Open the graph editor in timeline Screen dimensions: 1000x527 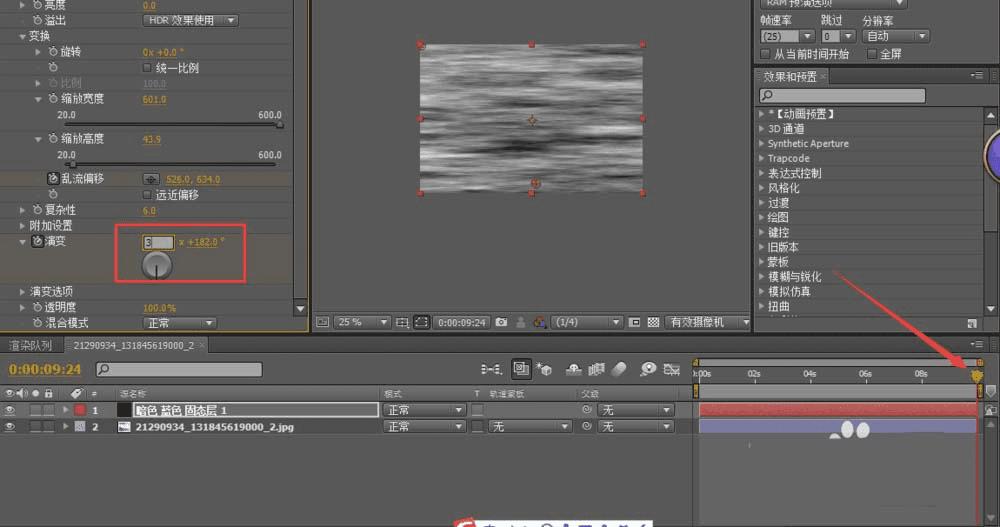[x=673, y=370]
